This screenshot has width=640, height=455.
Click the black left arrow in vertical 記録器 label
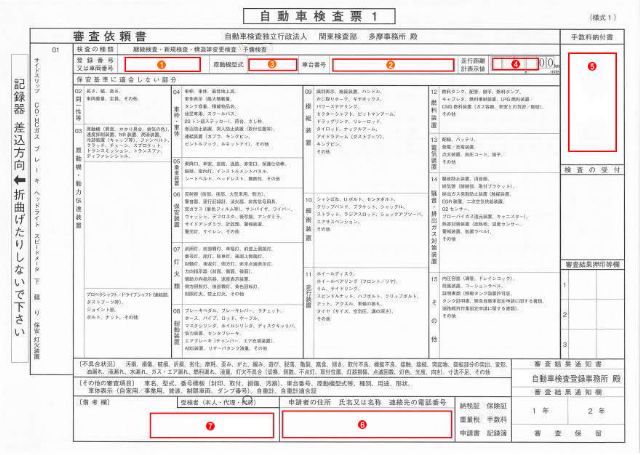pyautogui.click(x=20, y=180)
